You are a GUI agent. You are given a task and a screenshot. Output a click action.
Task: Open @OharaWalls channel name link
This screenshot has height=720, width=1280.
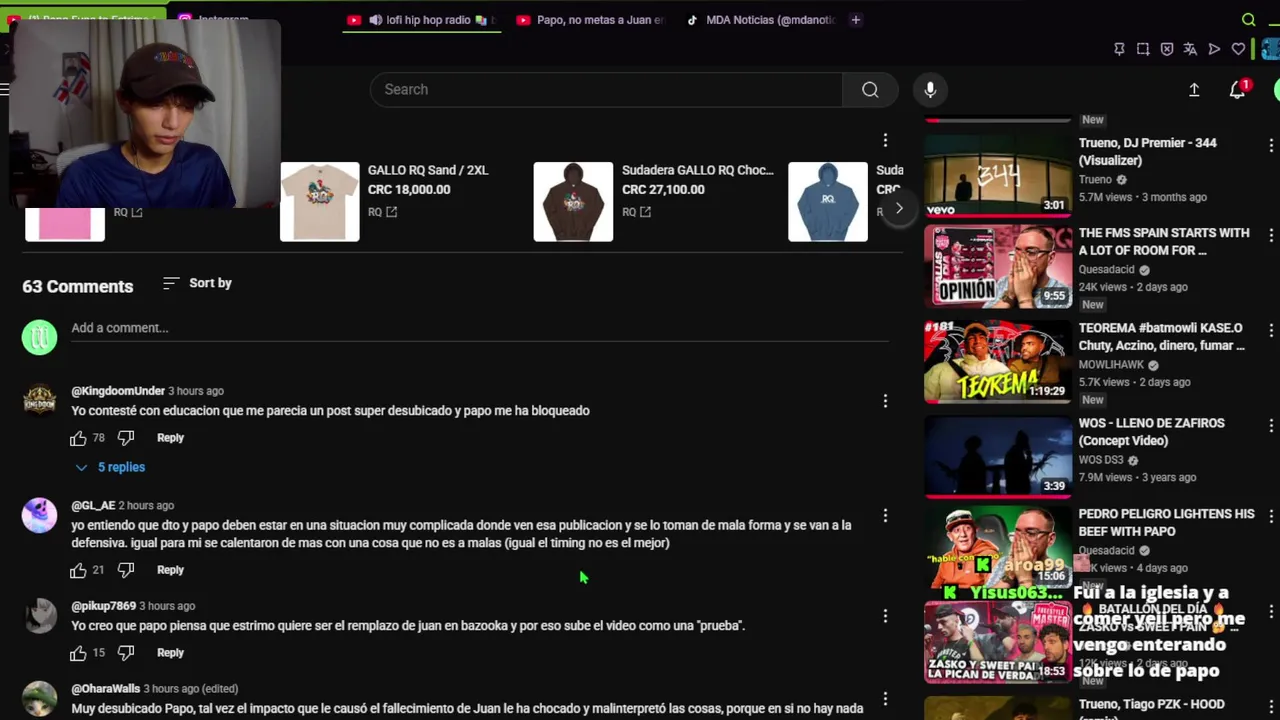pyautogui.click(x=105, y=689)
